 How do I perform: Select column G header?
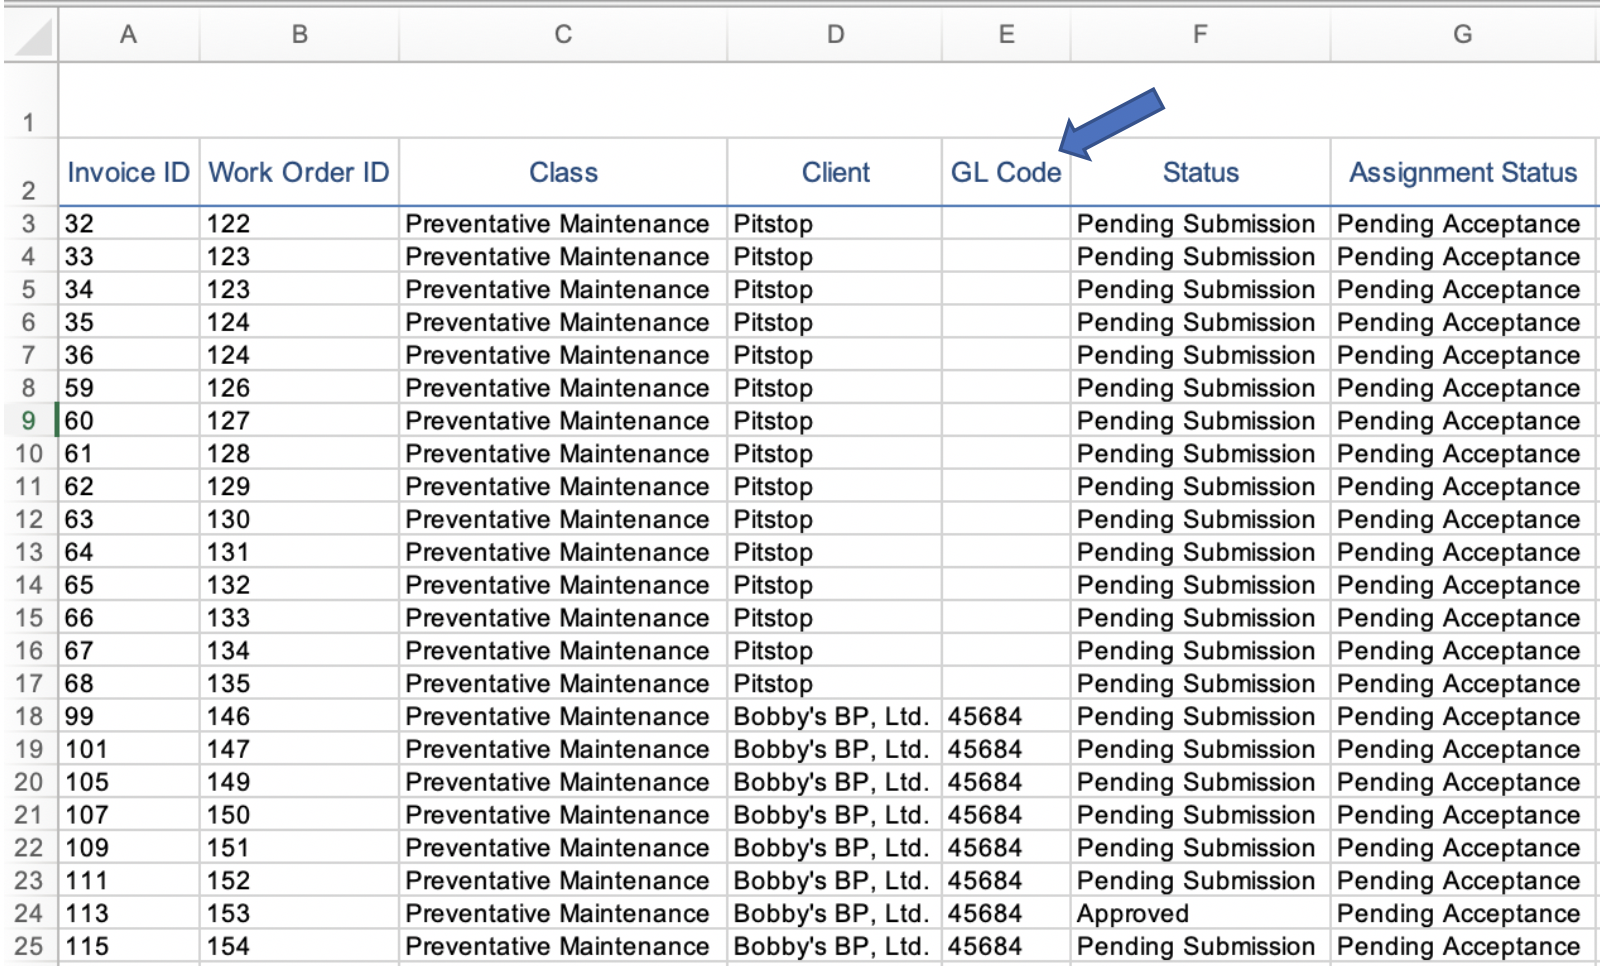(1462, 35)
